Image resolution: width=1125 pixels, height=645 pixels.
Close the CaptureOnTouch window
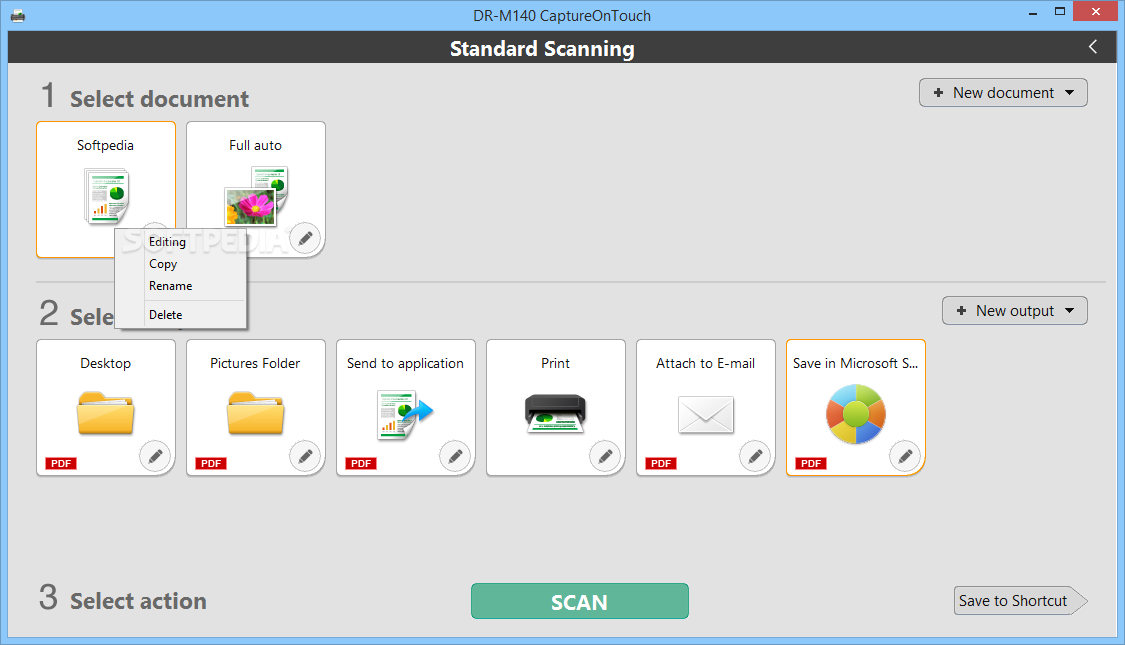click(x=1096, y=11)
